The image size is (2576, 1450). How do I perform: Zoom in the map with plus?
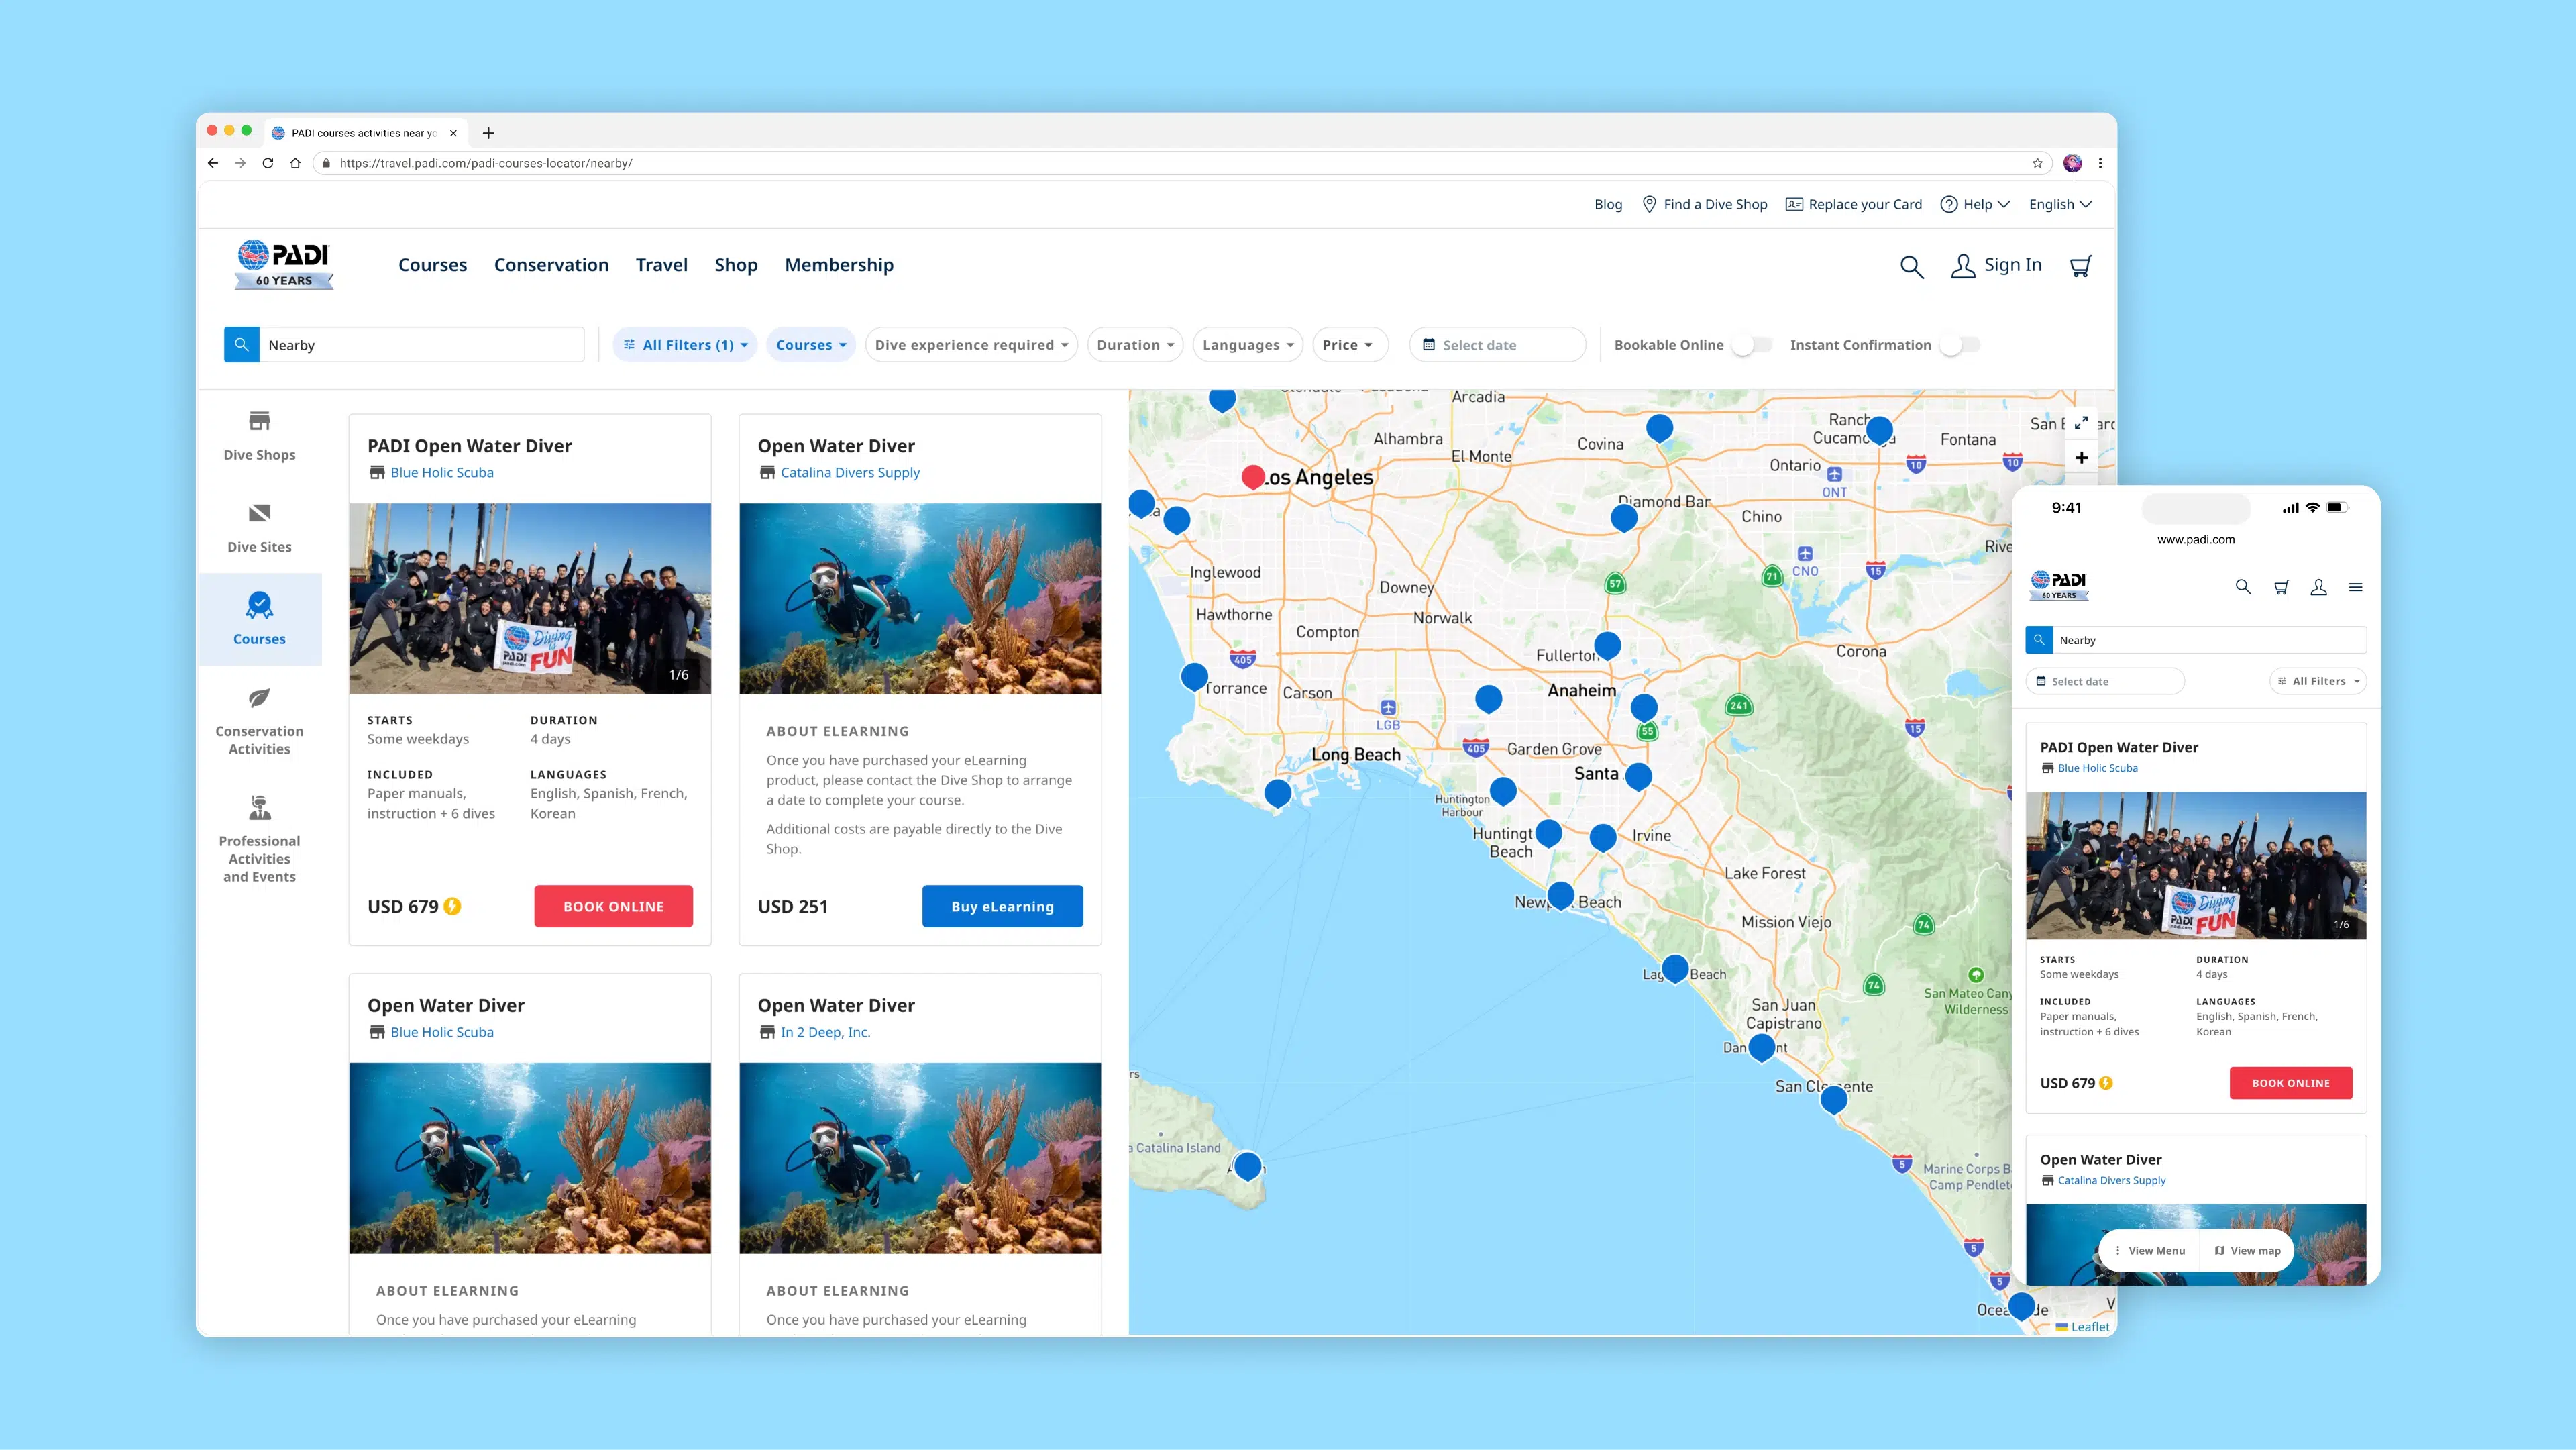[2081, 458]
